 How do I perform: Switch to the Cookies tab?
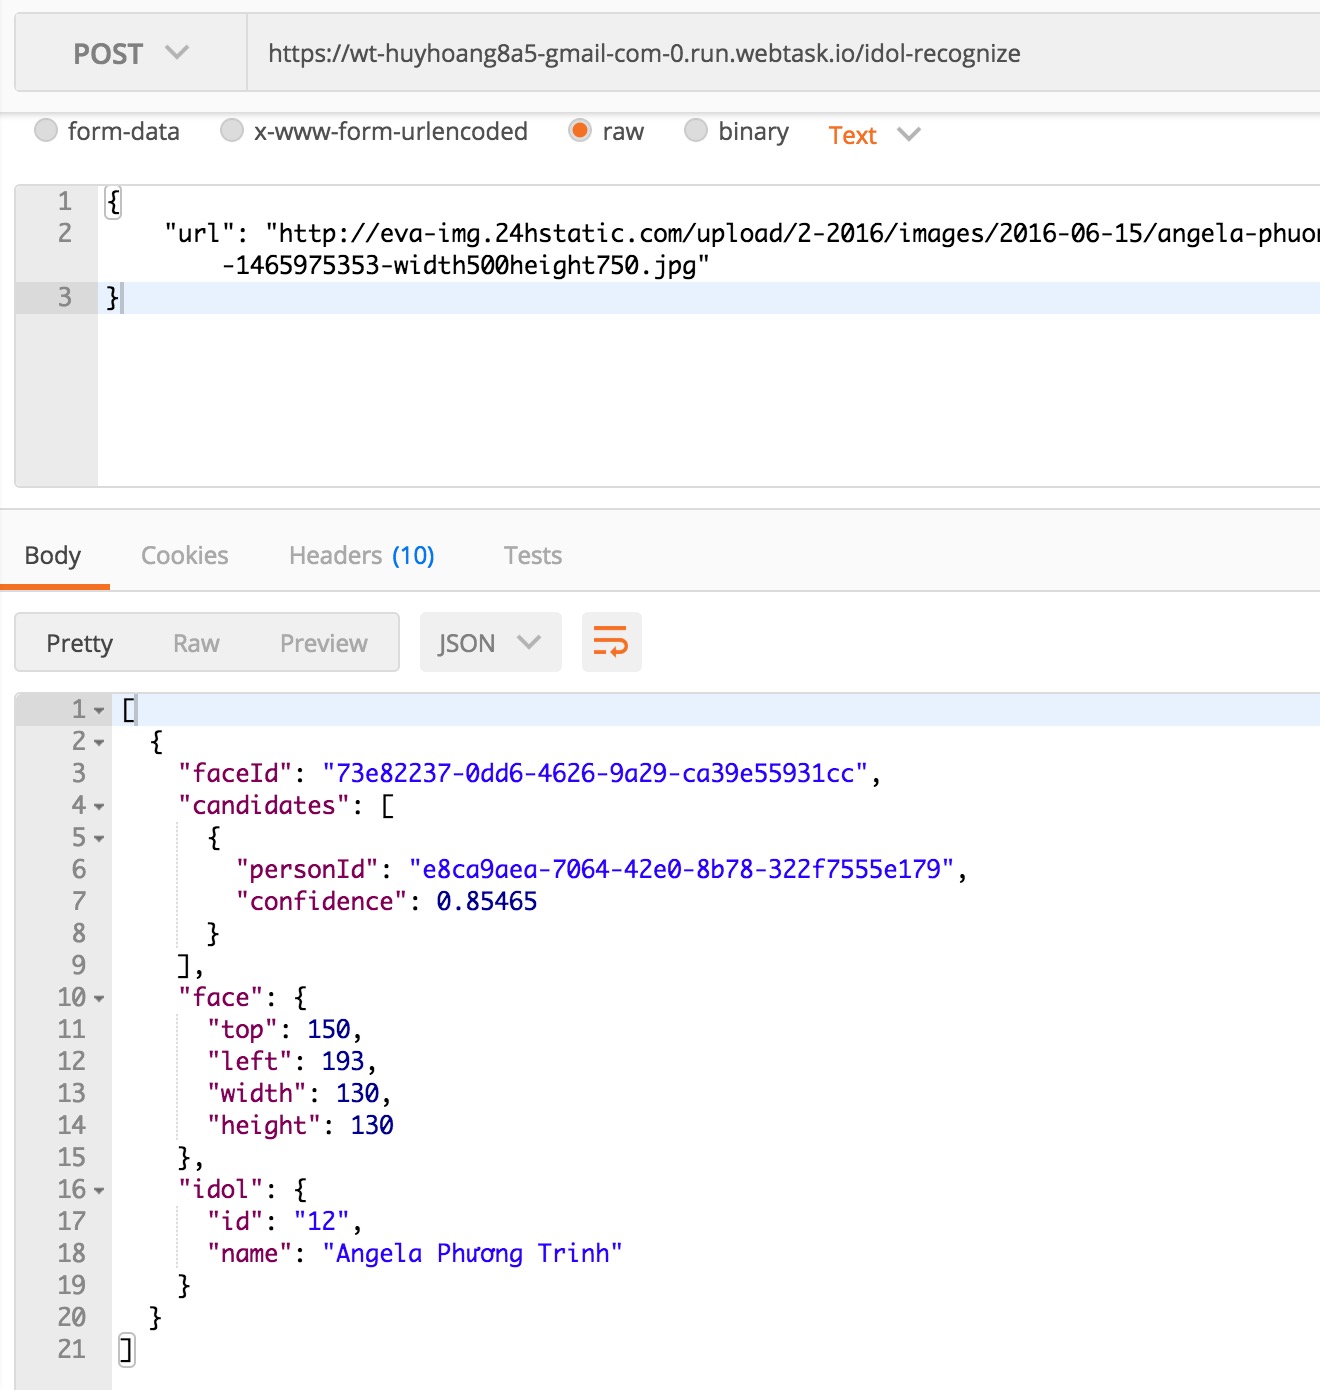click(184, 555)
